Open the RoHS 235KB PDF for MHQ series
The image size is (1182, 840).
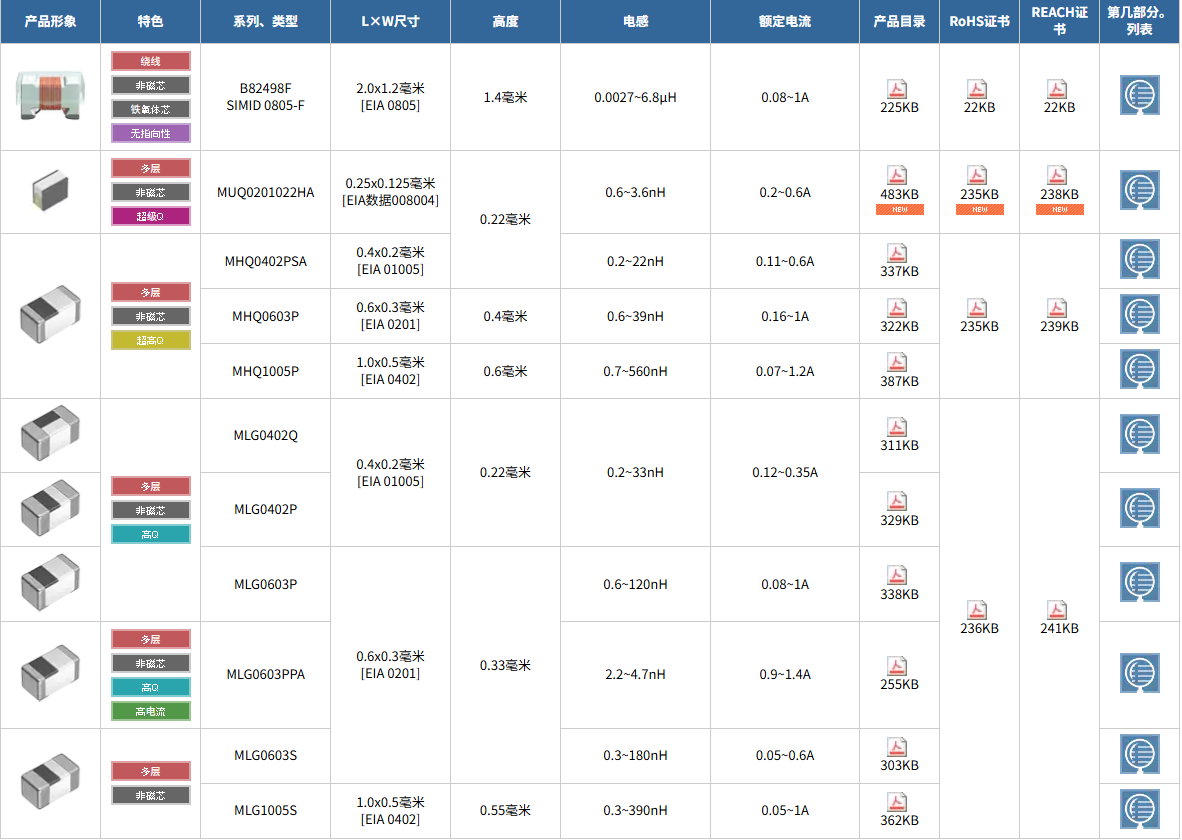[x=977, y=308]
